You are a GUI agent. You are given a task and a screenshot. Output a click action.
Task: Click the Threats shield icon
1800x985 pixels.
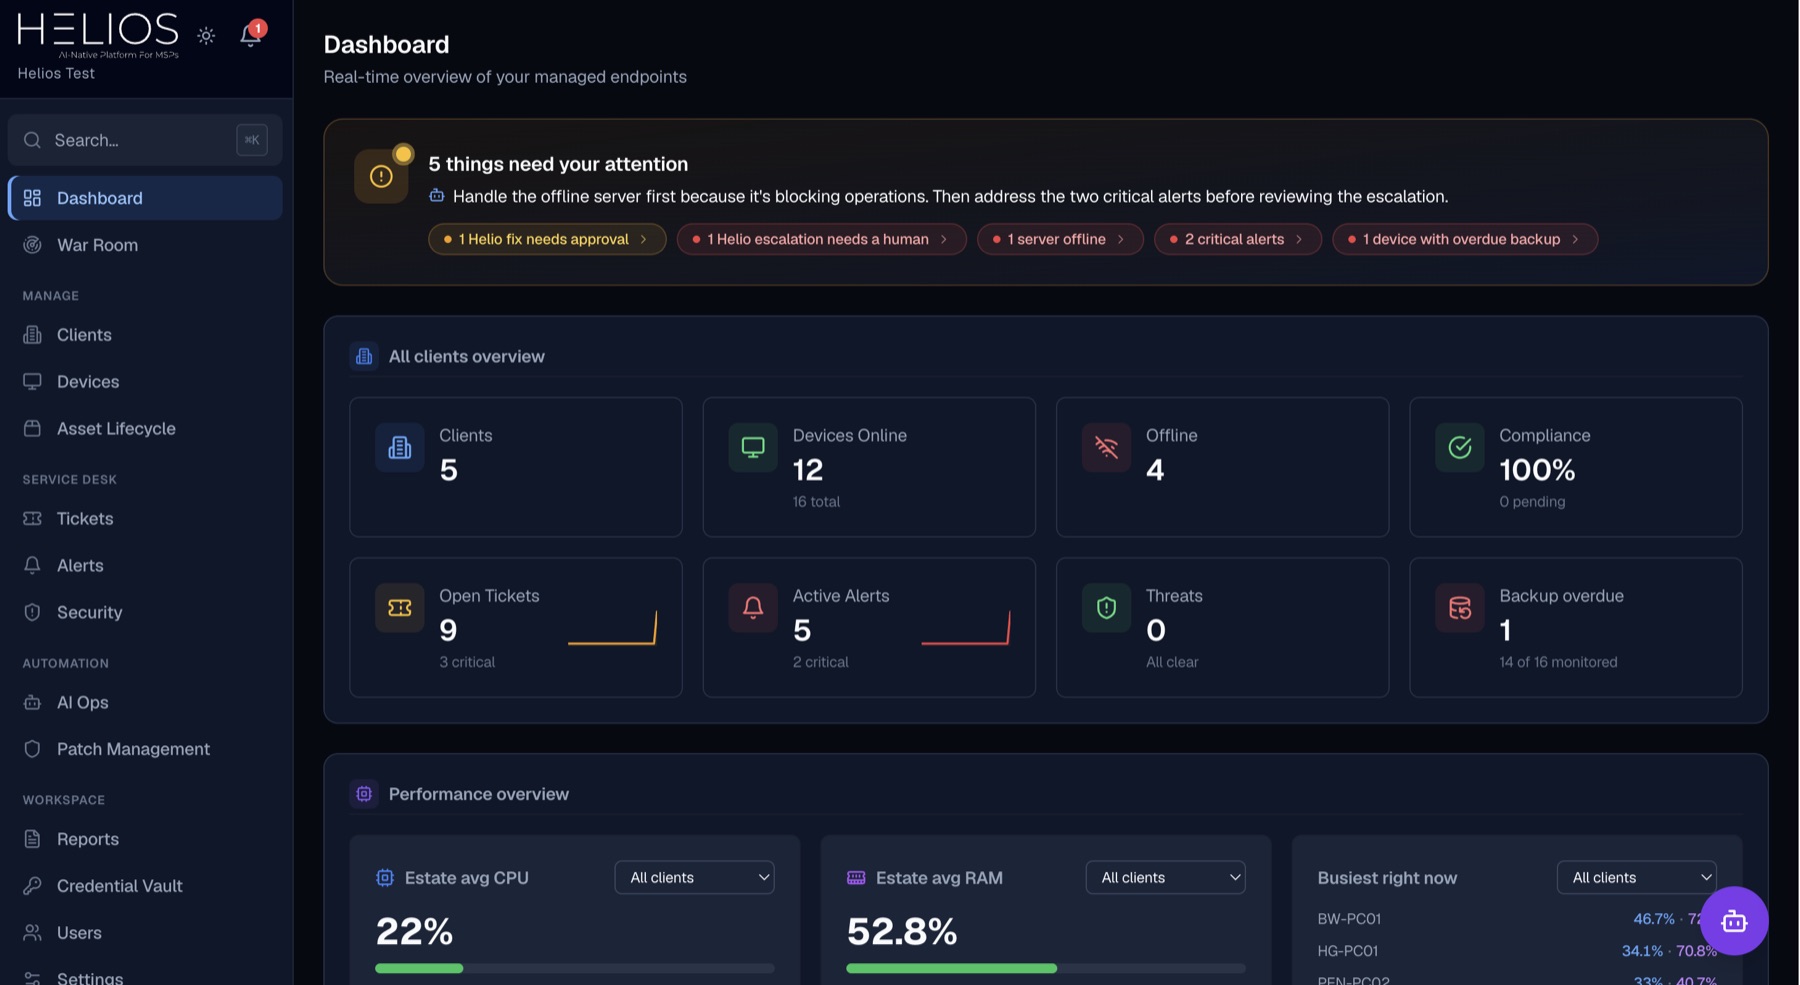coord(1106,608)
